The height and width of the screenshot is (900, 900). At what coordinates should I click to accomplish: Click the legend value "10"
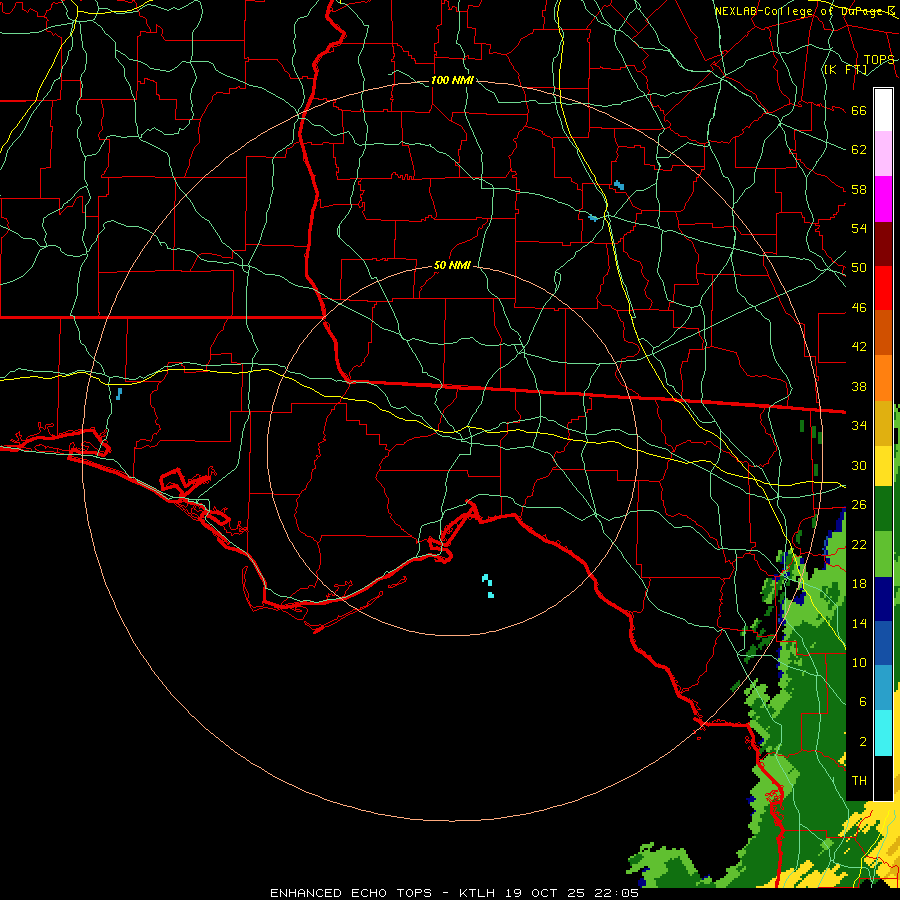[859, 663]
